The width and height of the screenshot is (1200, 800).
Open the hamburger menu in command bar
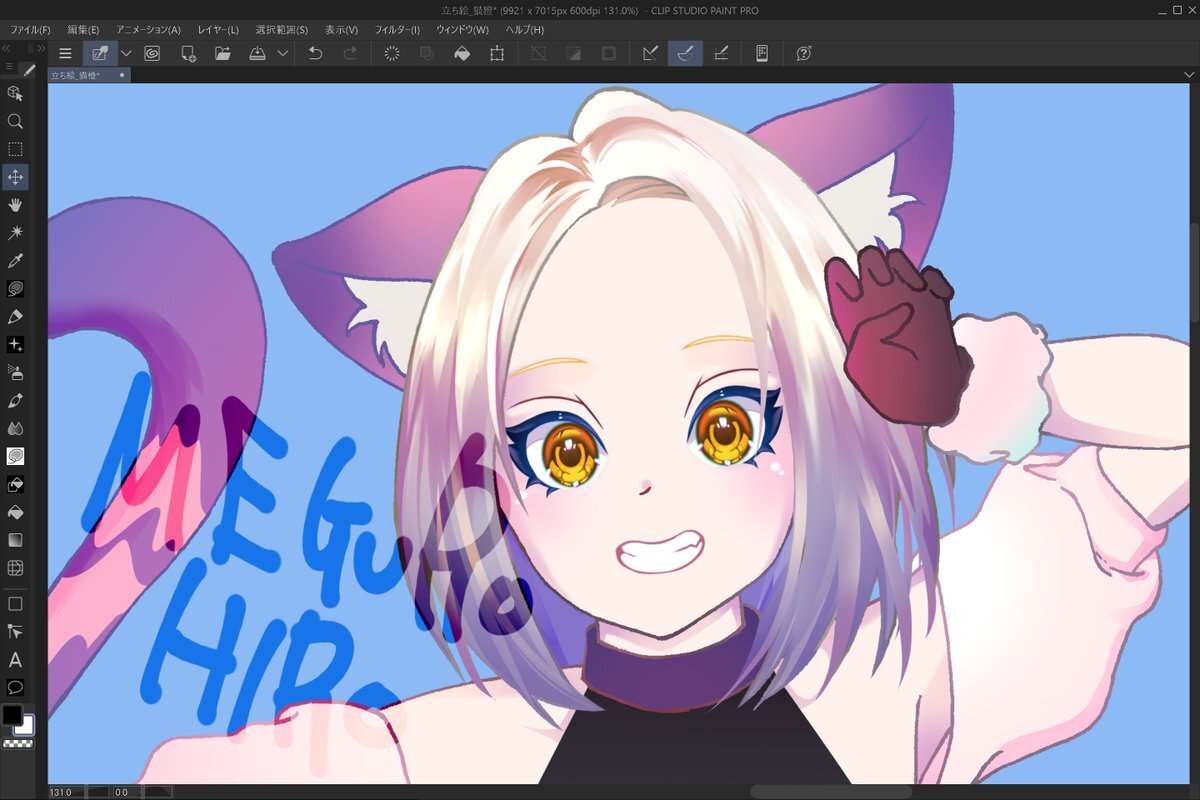pyautogui.click(x=65, y=54)
